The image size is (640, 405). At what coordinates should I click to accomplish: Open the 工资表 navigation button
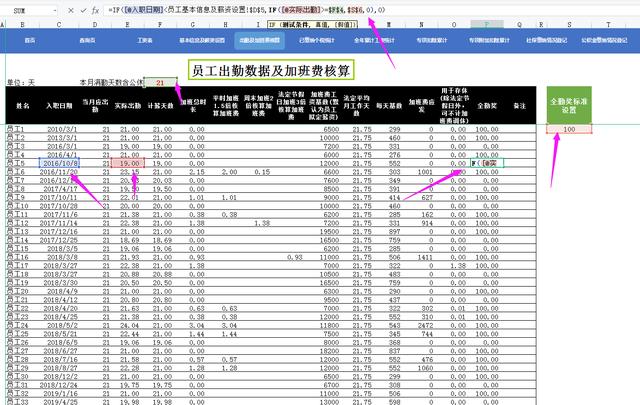[x=144, y=40]
